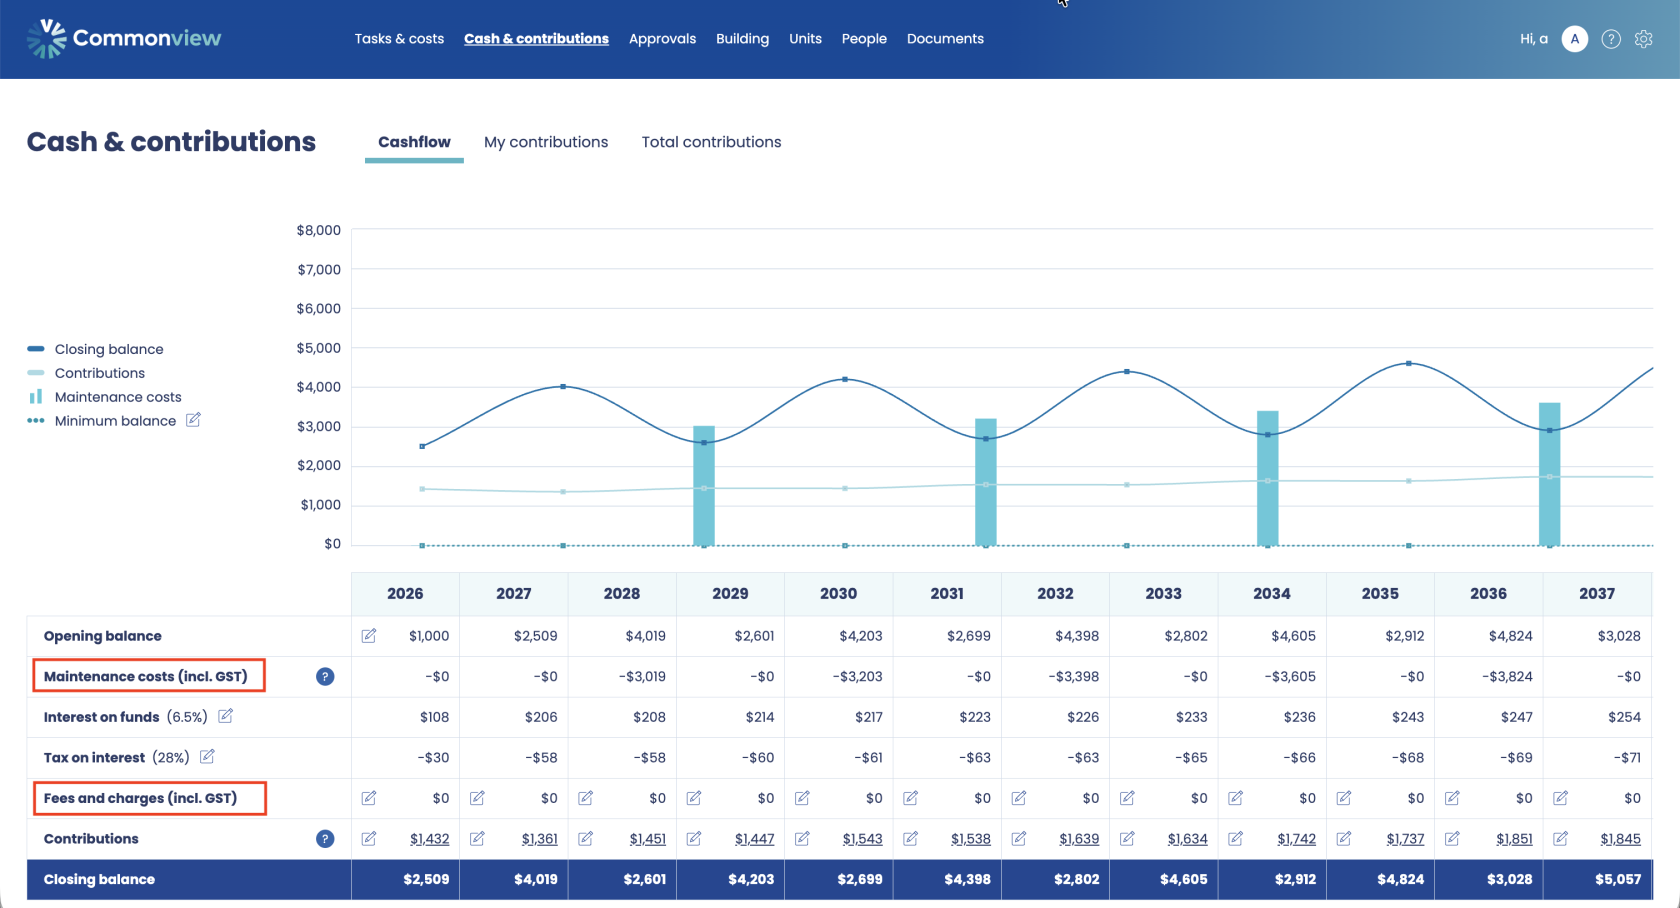Select the Cashflow tab
Viewport: 1680px width, 908px height.
pos(414,142)
